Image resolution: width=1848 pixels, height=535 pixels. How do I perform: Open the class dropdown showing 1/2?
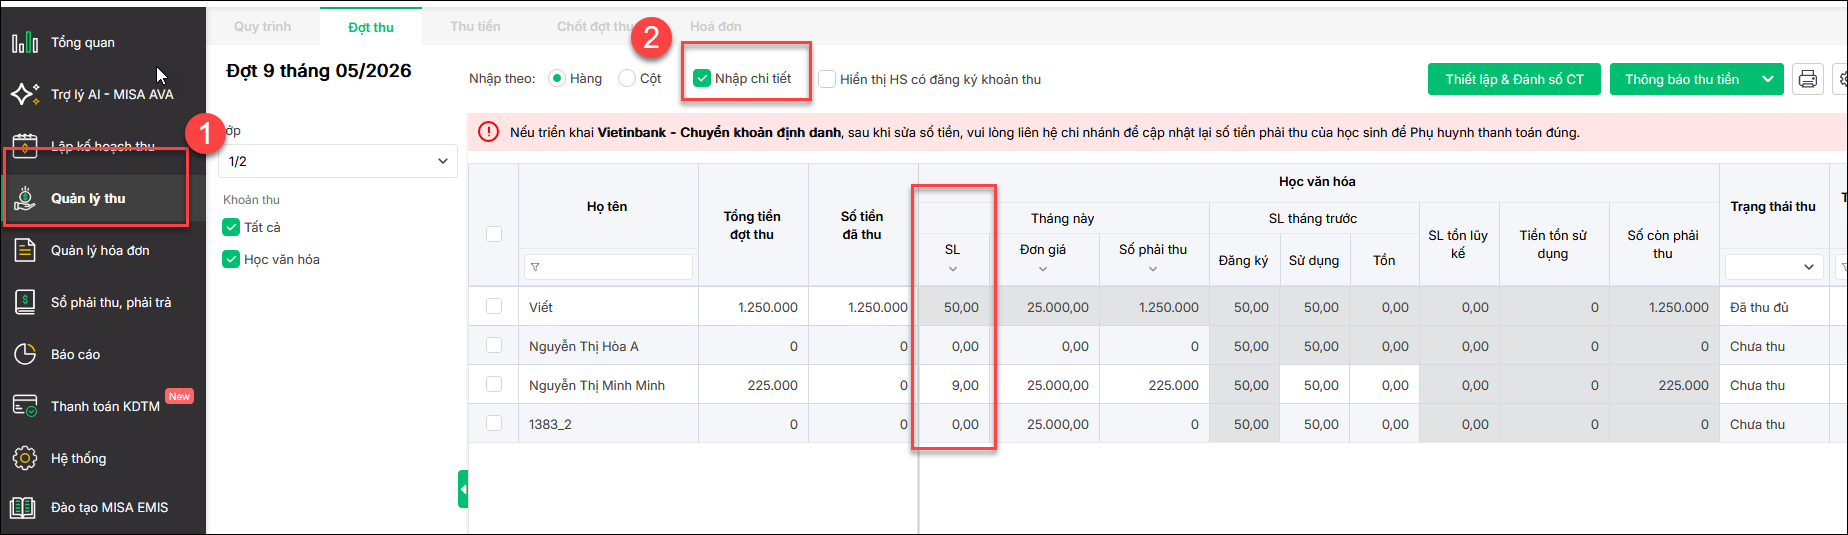click(x=338, y=161)
